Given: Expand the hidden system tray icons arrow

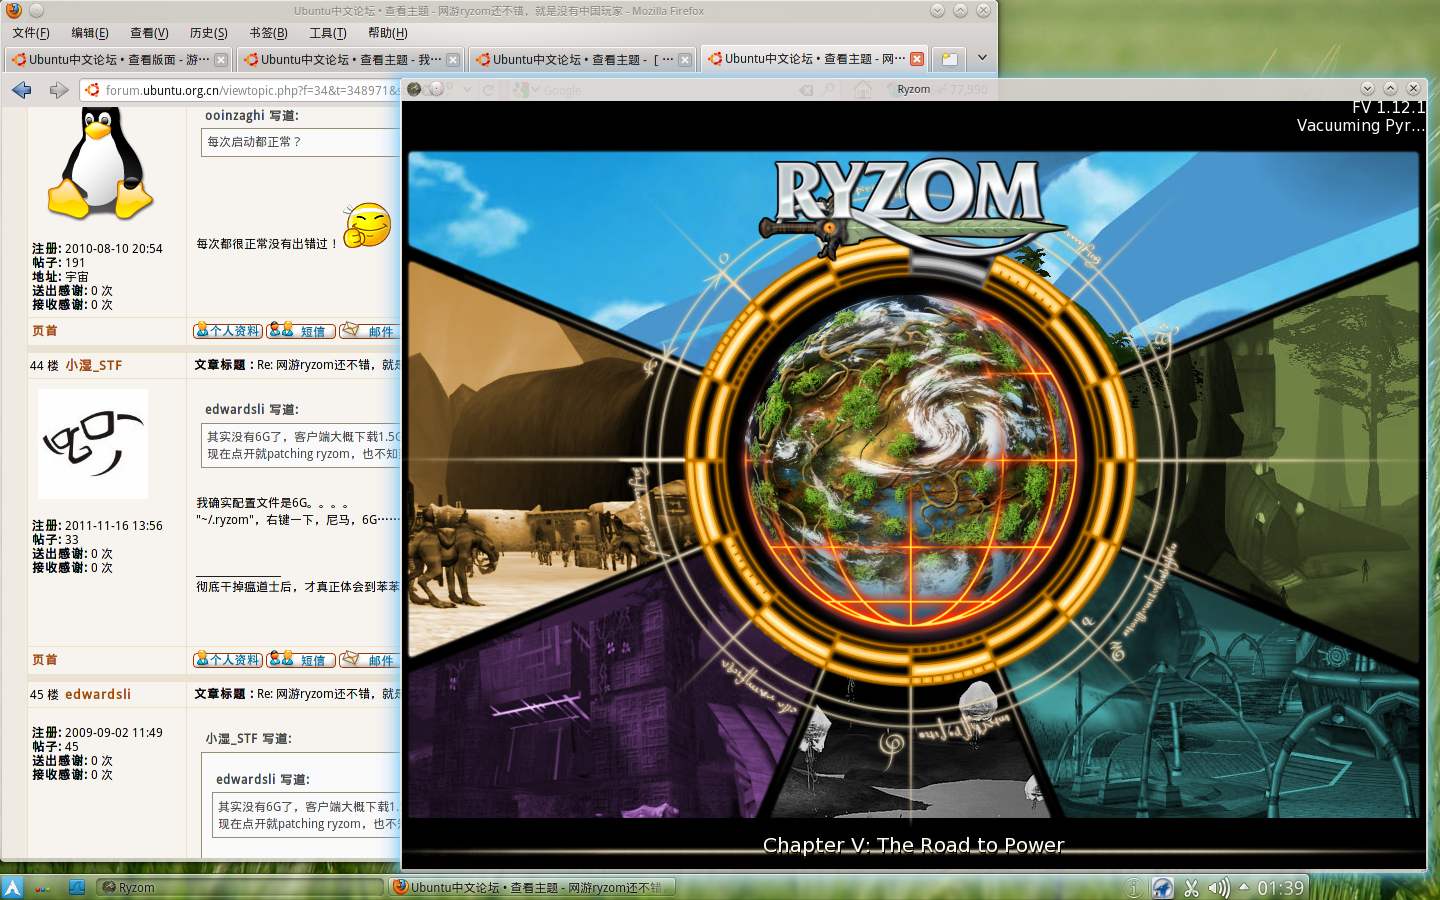Looking at the screenshot, I should coord(1244,886).
